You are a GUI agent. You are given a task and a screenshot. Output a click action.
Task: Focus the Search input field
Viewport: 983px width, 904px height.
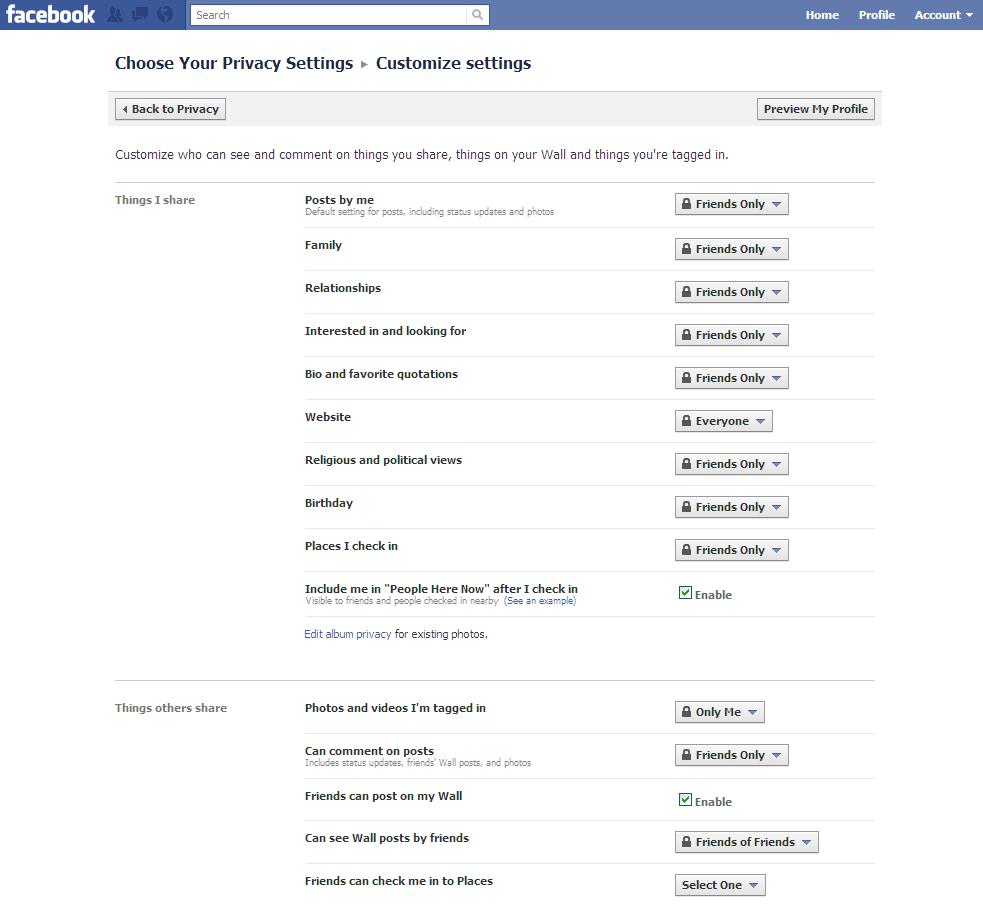(329, 14)
